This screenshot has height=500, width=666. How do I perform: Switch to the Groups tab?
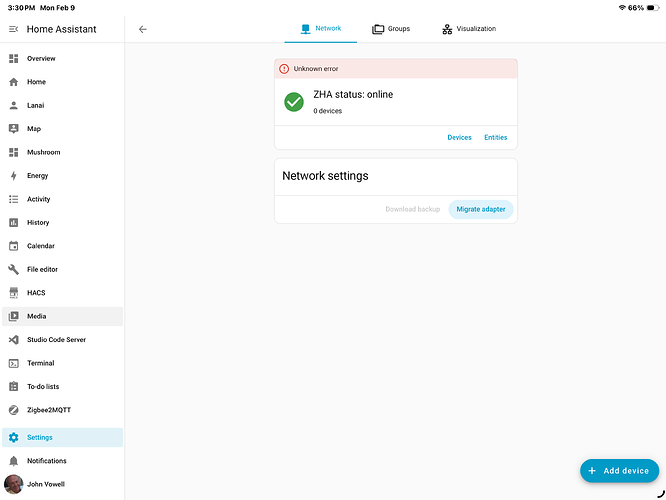point(391,29)
